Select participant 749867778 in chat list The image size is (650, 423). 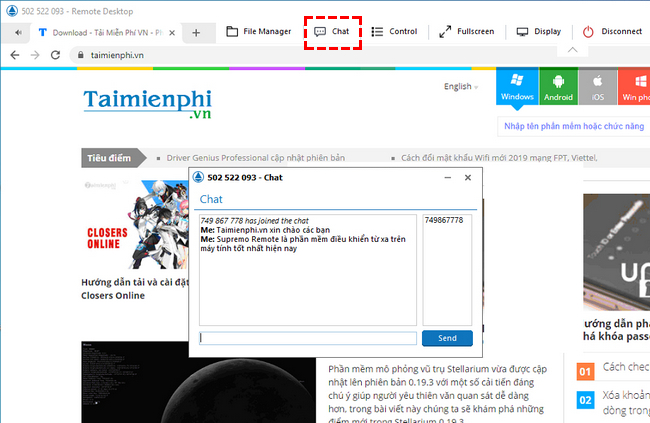(x=444, y=220)
